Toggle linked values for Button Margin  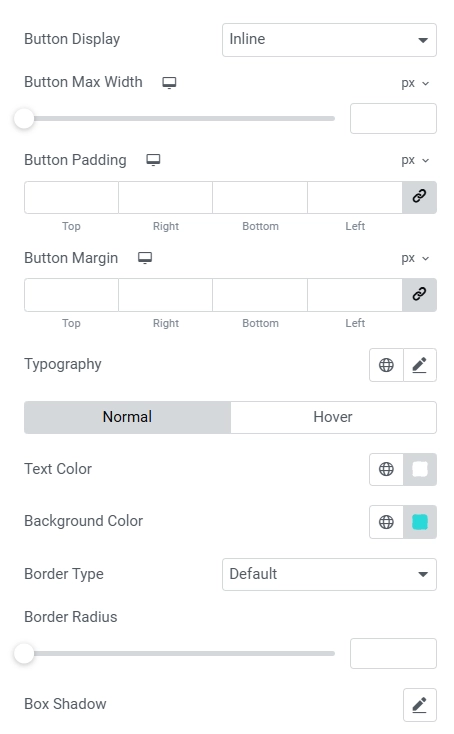pyautogui.click(x=419, y=295)
